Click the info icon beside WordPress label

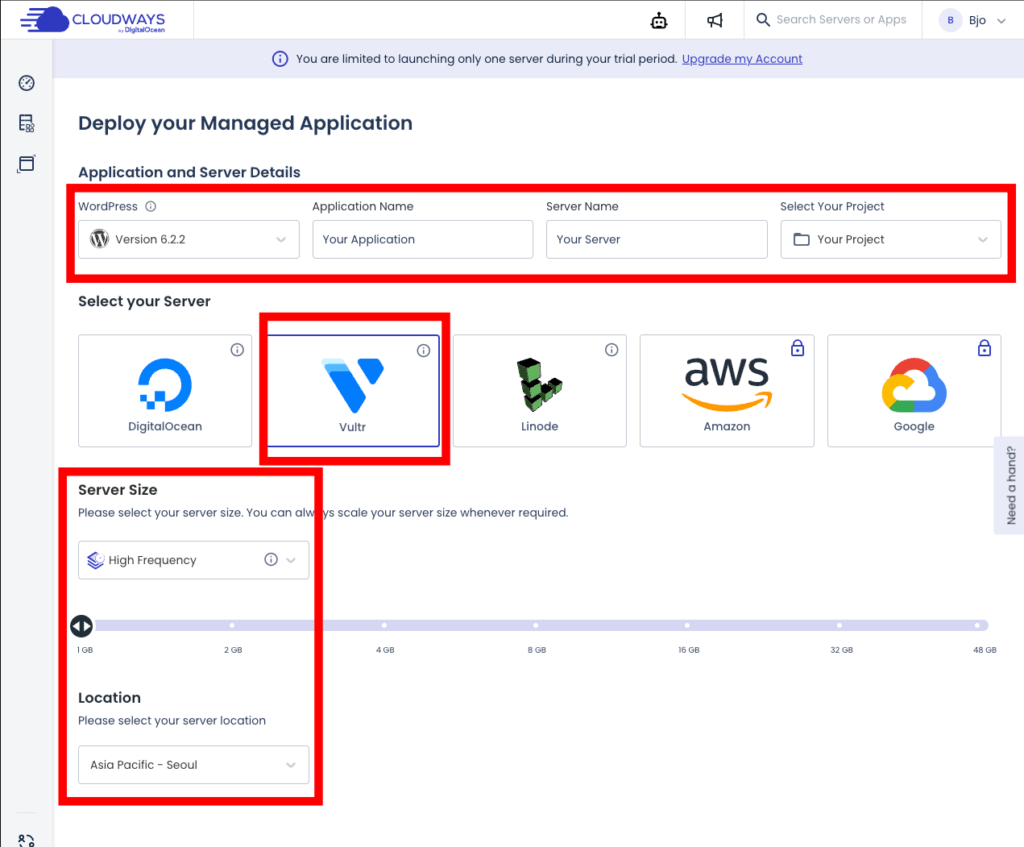click(151, 206)
